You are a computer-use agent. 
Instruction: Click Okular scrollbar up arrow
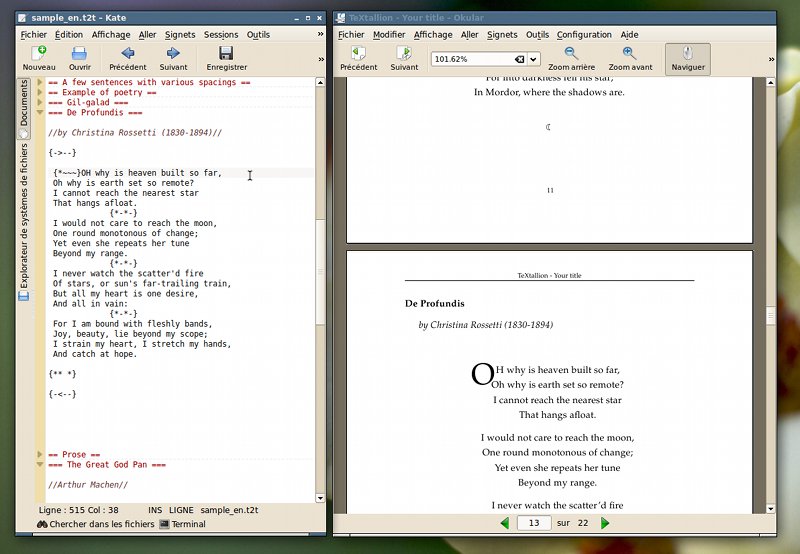click(x=770, y=82)
